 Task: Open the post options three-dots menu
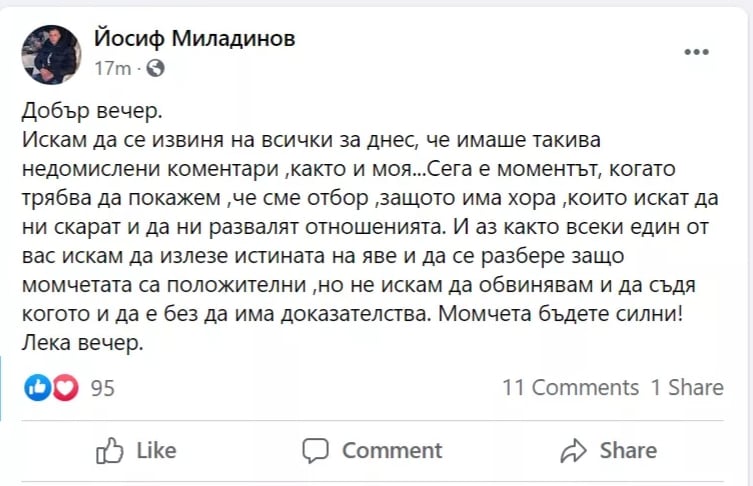(x=696, y=51)
